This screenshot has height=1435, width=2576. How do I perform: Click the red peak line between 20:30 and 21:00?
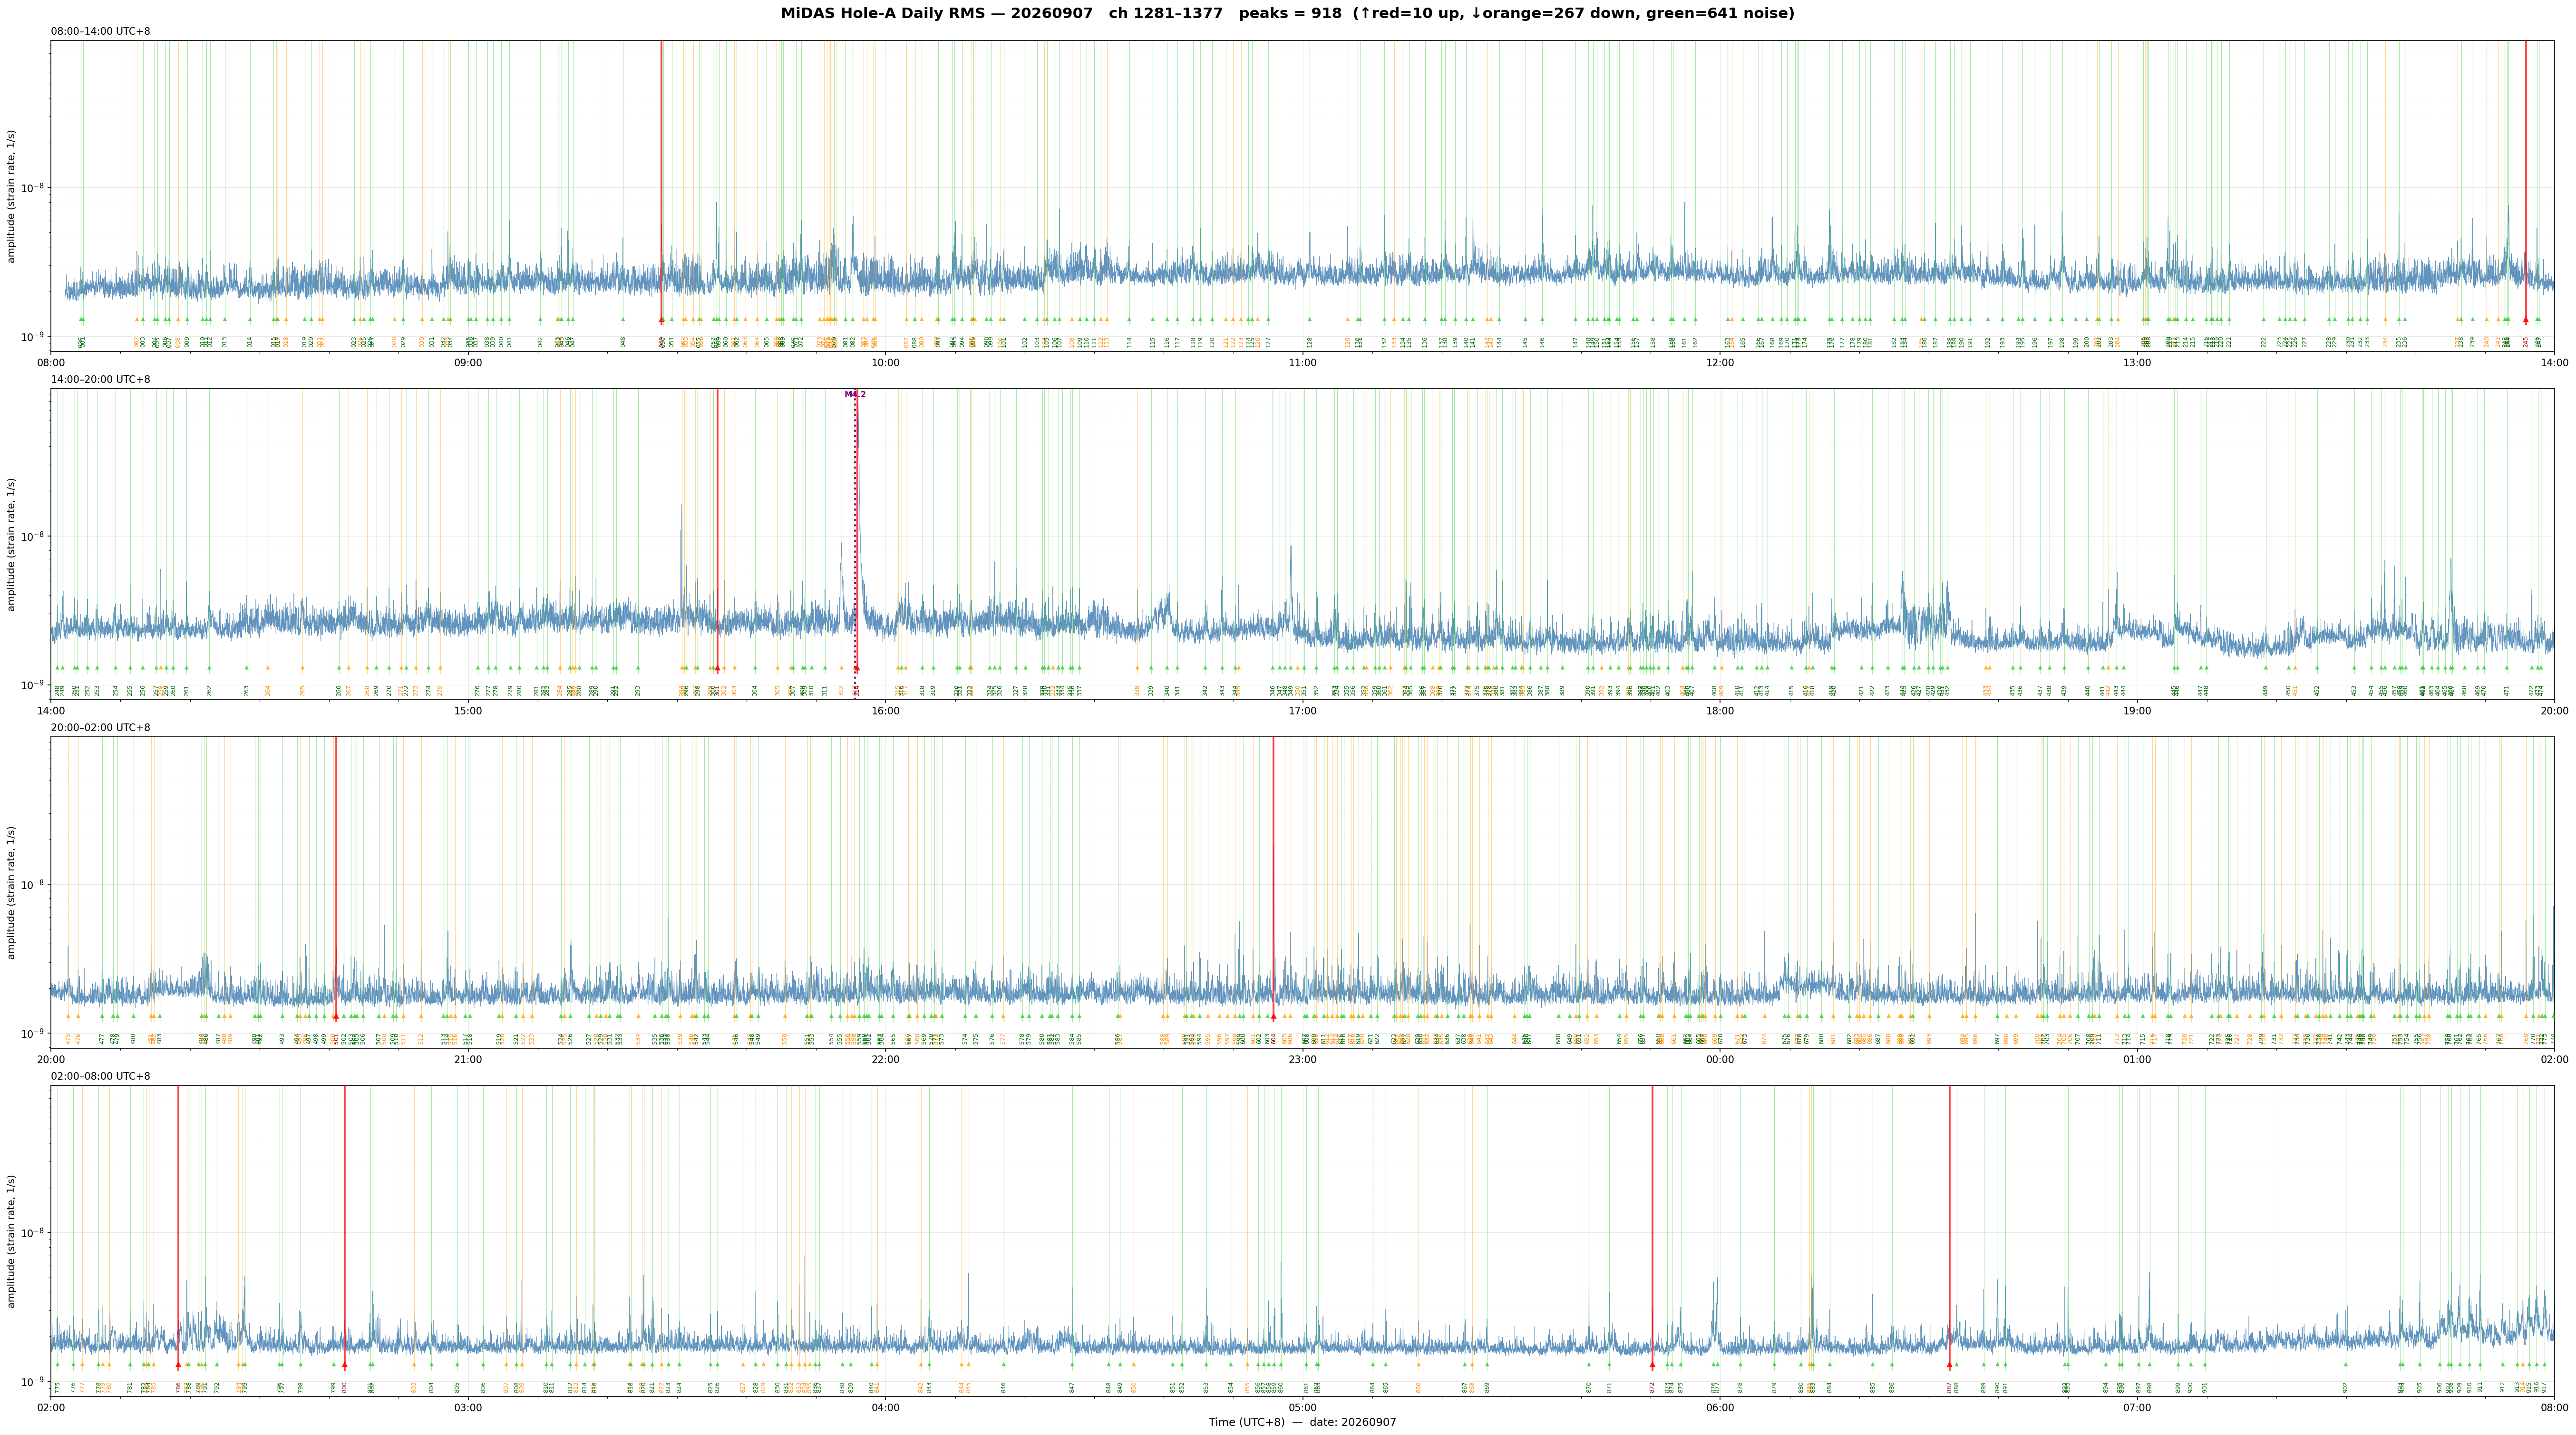pyautogui.click(x=336, y=877)
